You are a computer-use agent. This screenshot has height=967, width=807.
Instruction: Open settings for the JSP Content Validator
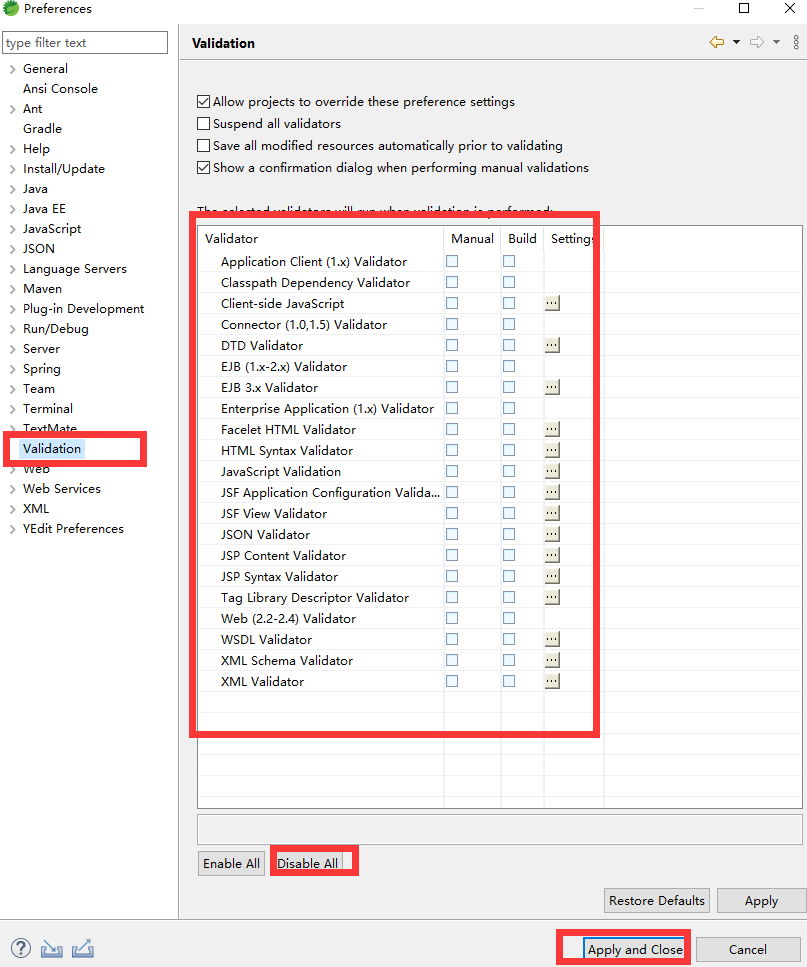point(552,555)
